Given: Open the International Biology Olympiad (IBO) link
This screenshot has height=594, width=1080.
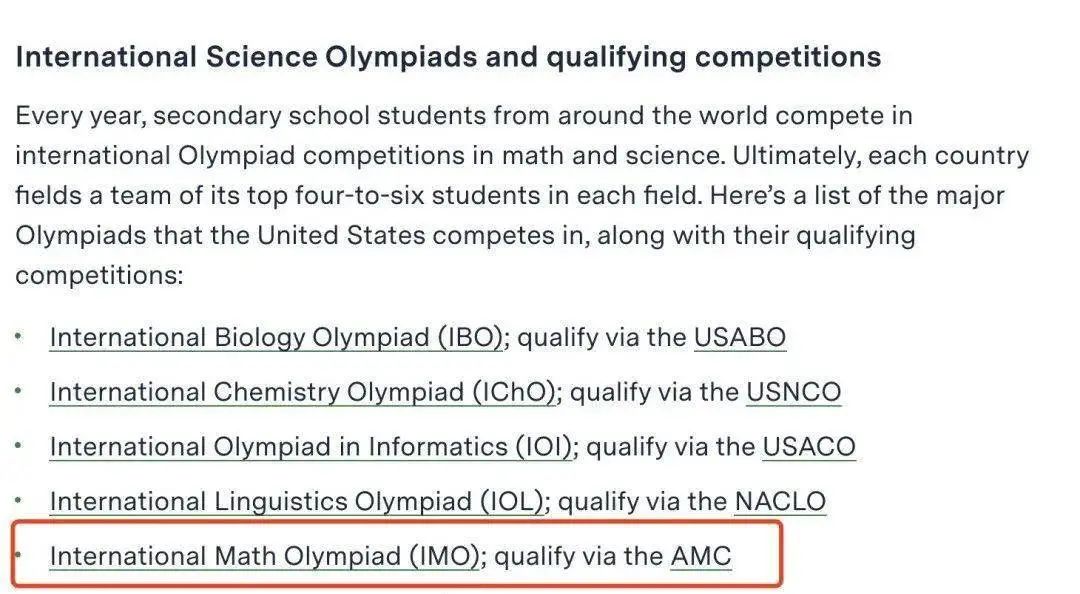Looking at the screenshot, I should 276,338.
